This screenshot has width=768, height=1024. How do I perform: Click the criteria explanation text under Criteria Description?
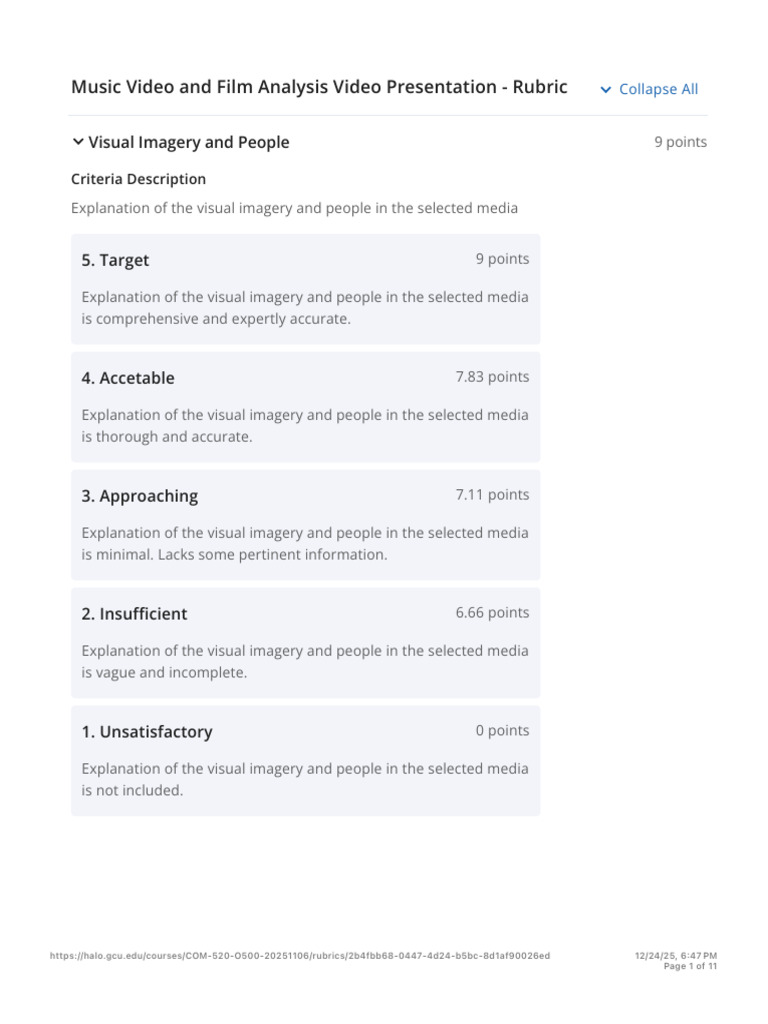point(295,208)
